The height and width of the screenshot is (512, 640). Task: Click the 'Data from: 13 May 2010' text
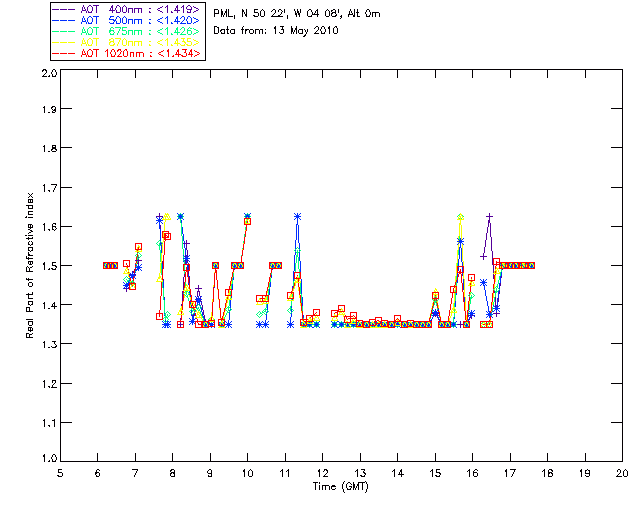[x=276, y=31]
